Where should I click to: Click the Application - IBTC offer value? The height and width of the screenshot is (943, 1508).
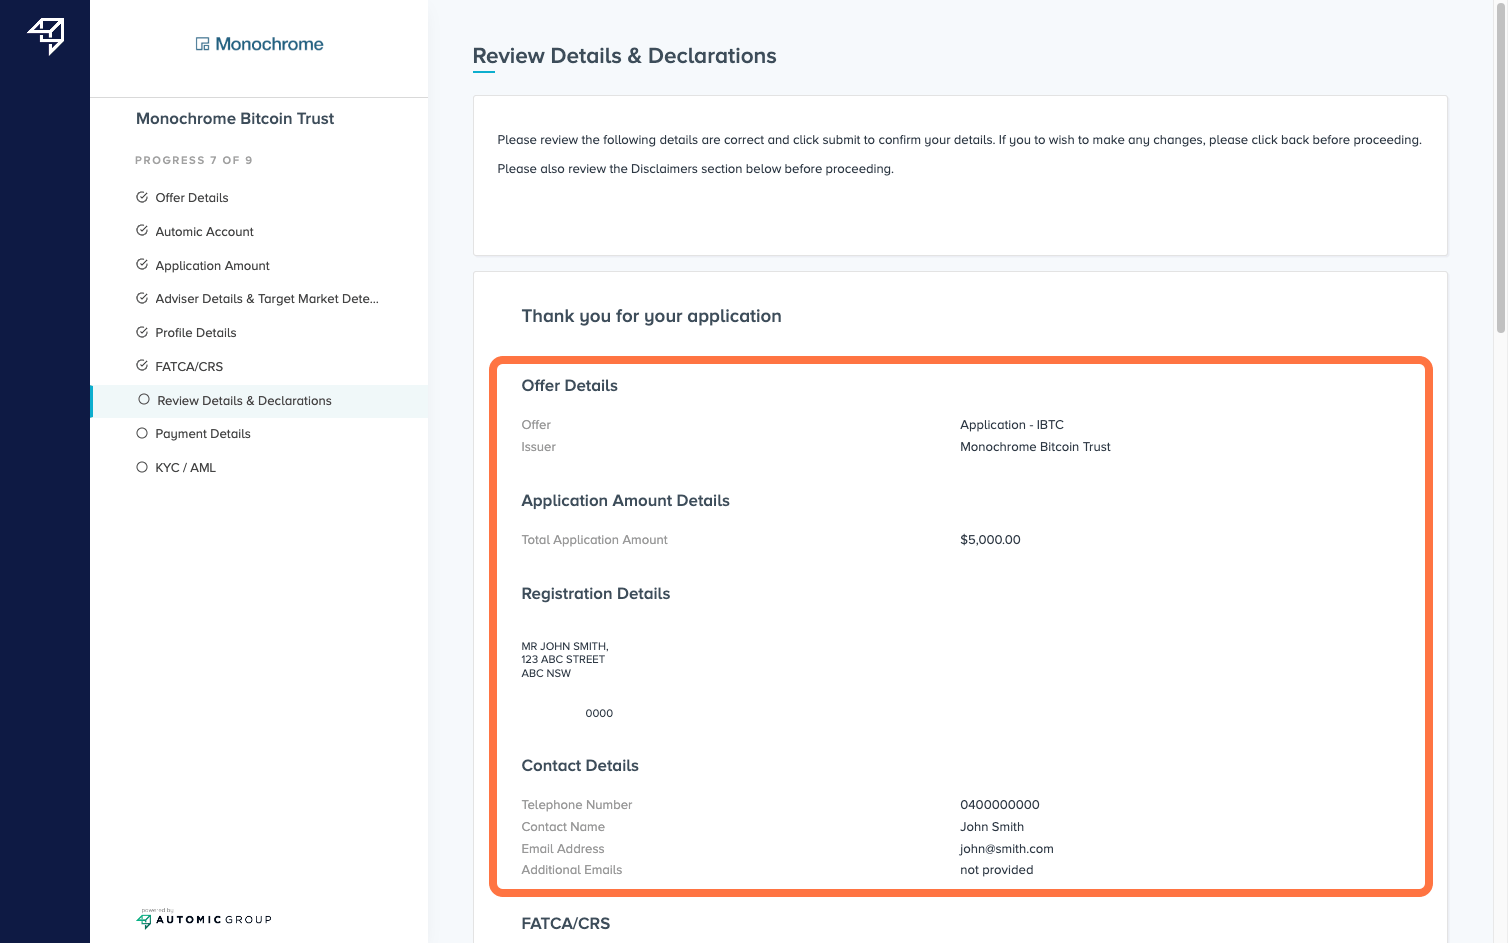pos(1012,425)
